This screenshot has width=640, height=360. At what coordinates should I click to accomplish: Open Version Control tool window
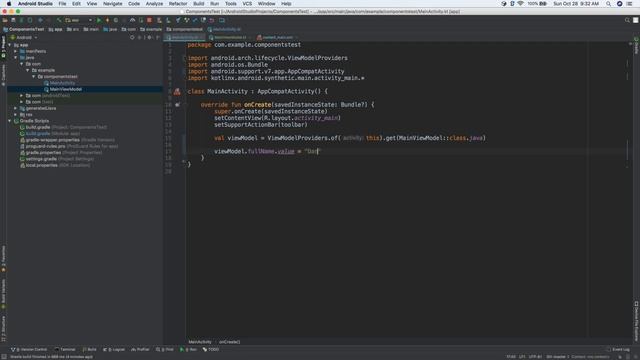(29, 349)
